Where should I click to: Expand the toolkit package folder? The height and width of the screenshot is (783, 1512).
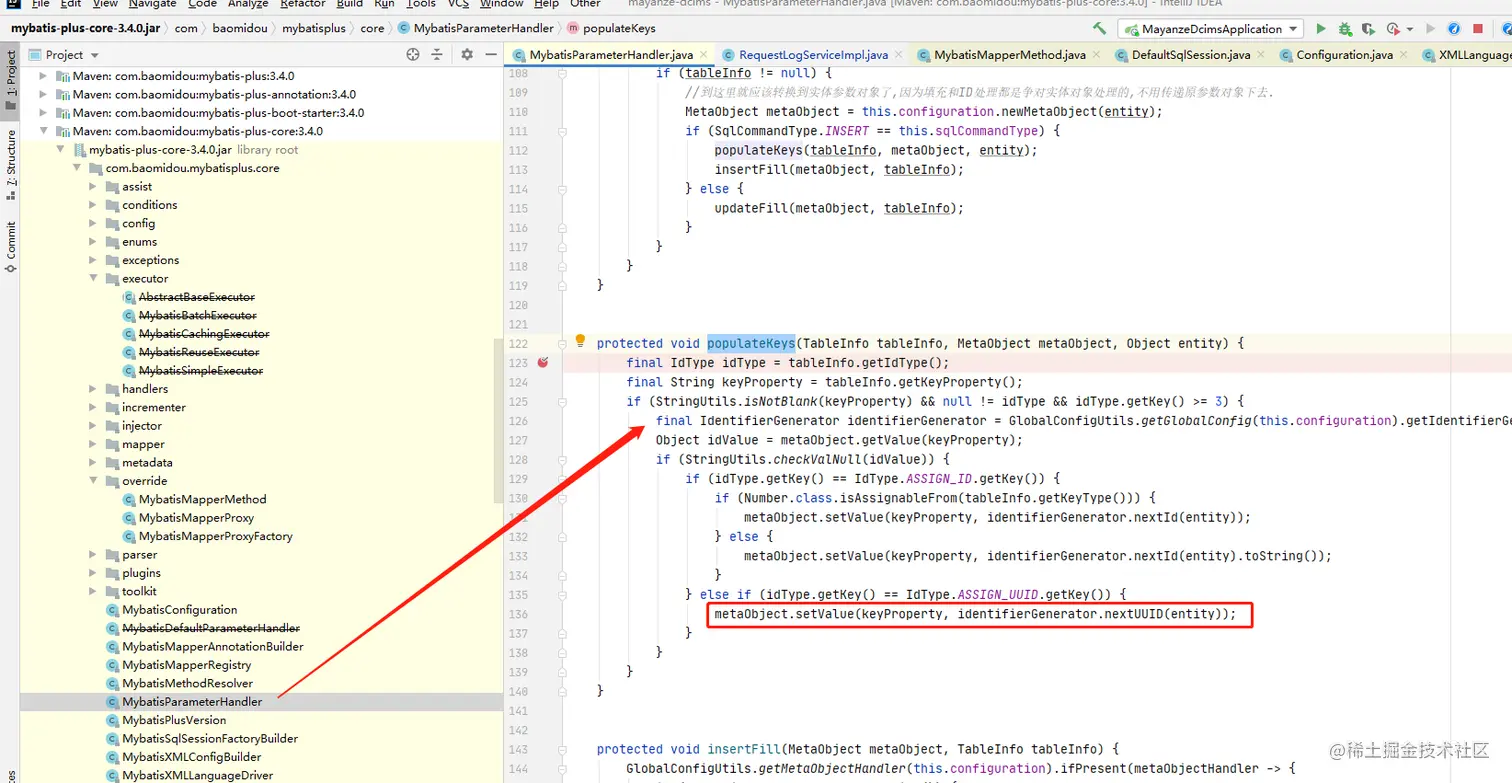93,591
